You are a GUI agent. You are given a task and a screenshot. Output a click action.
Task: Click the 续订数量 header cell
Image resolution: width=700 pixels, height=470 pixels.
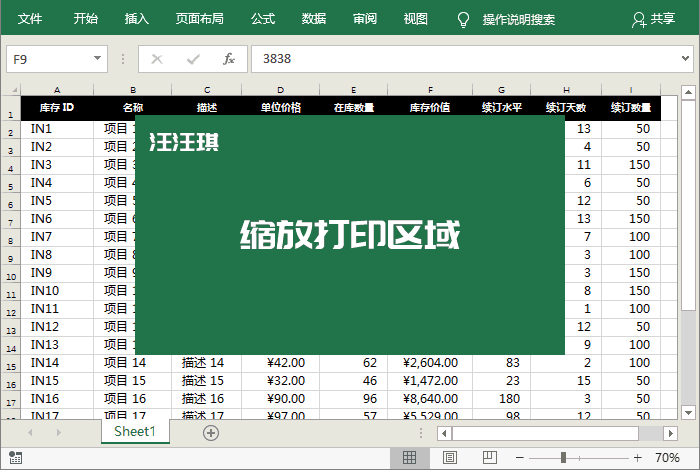point(631,108)
